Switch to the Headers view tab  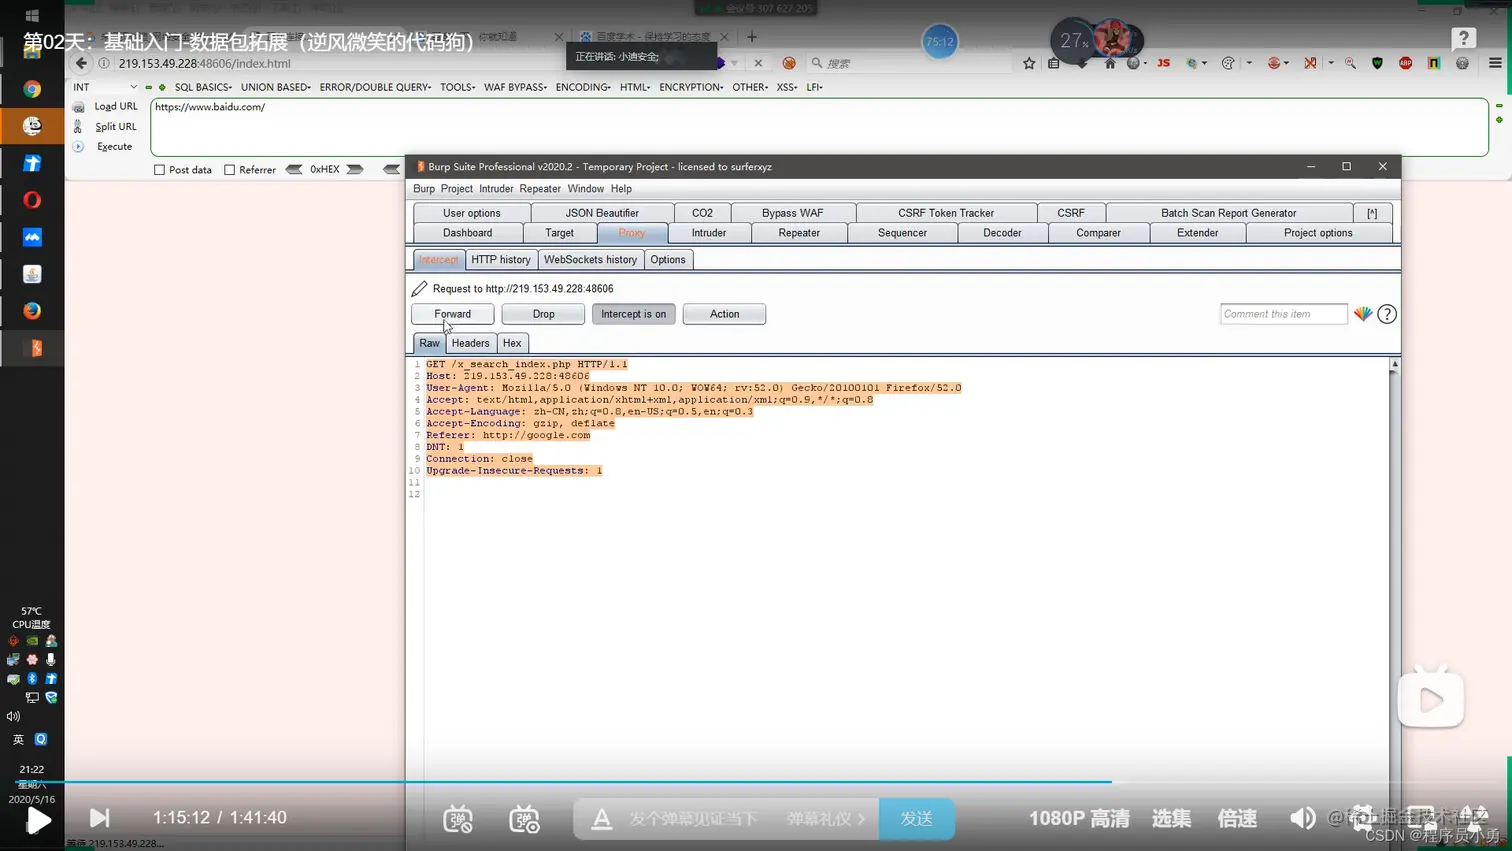470,343
